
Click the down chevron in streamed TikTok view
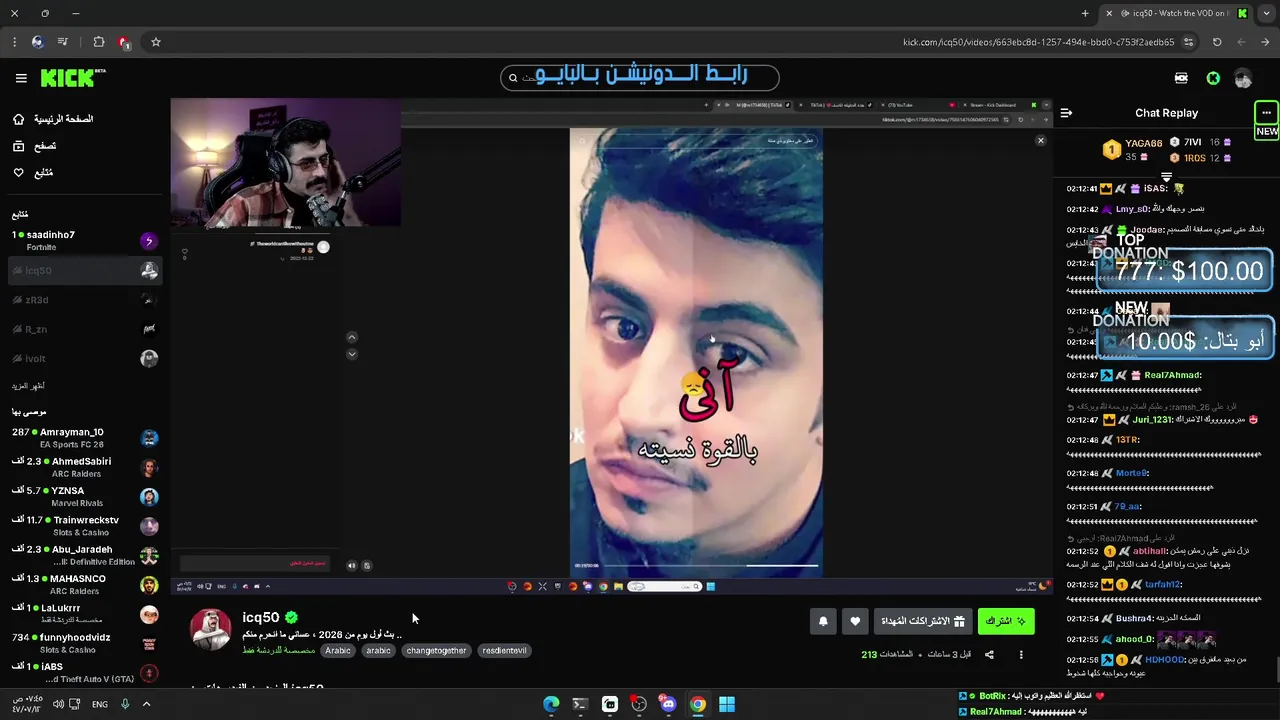click(x=351, y=354)
